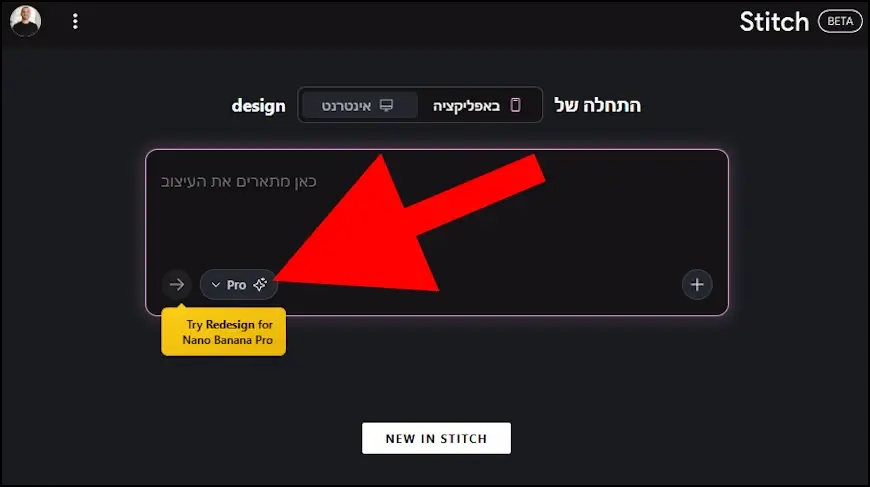Click the Nano Banana Pro tooltip text
Image resolution: width=870 pixels, height=487 pixels.
[x=228, y=340]
